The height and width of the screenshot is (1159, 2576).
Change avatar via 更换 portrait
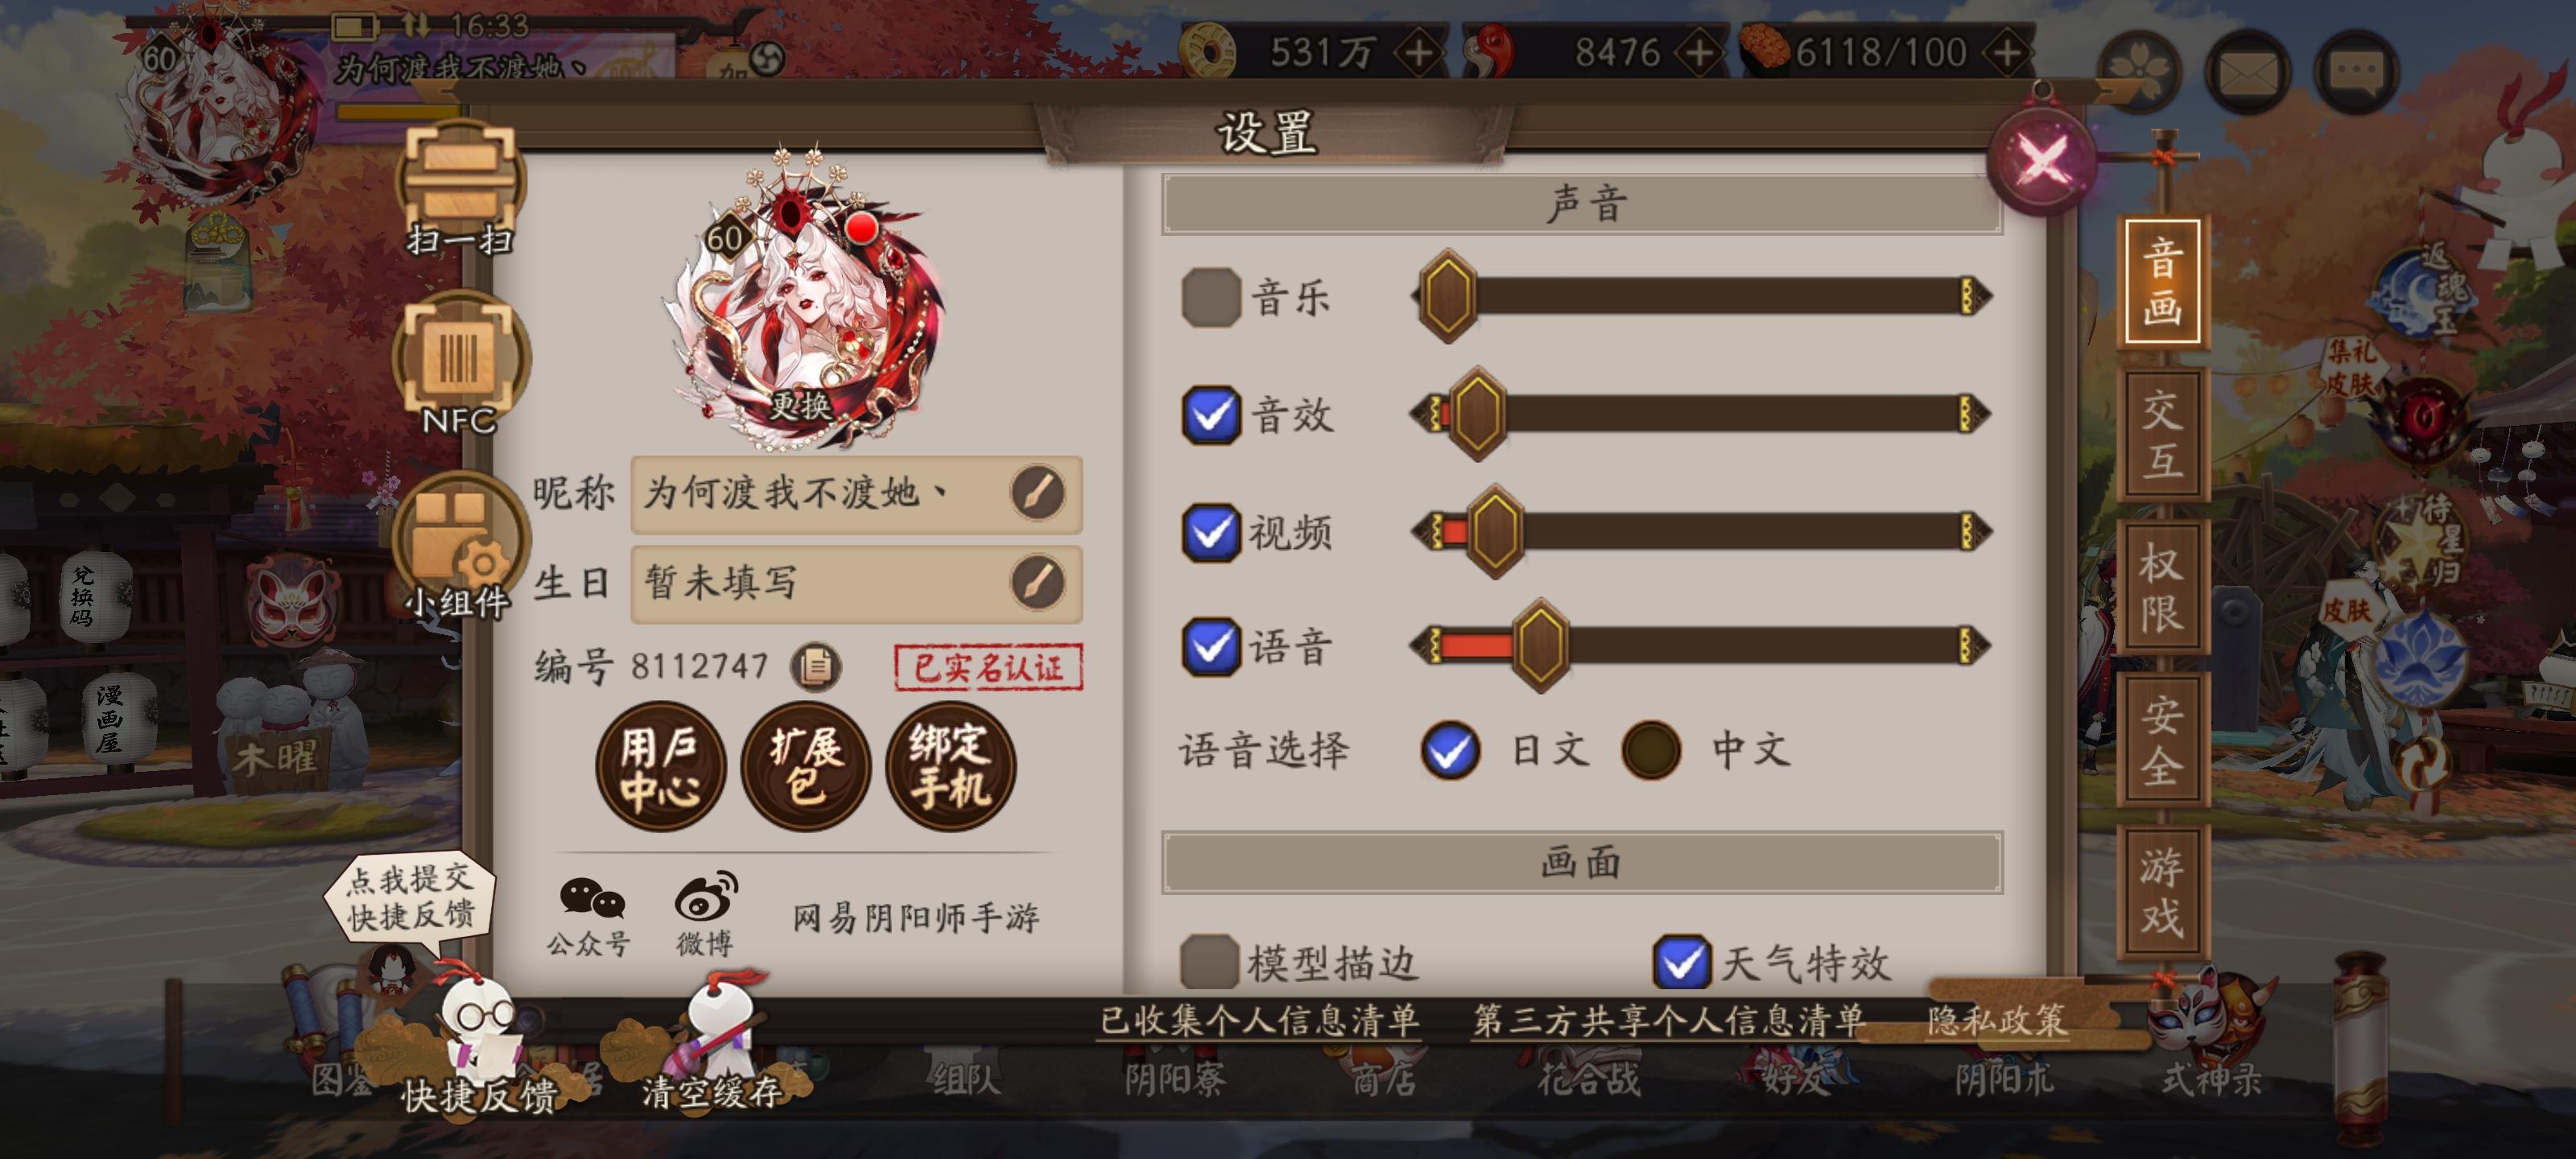[800, 300]
